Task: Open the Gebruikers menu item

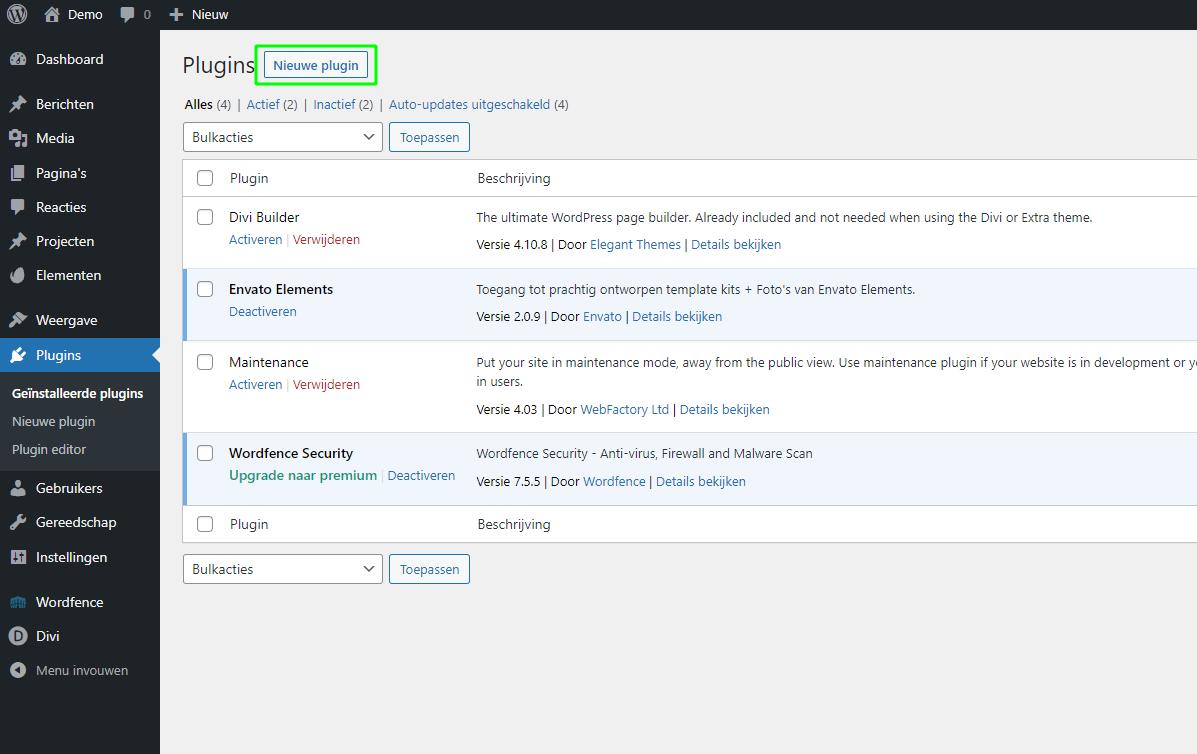Action: (79, 488)
